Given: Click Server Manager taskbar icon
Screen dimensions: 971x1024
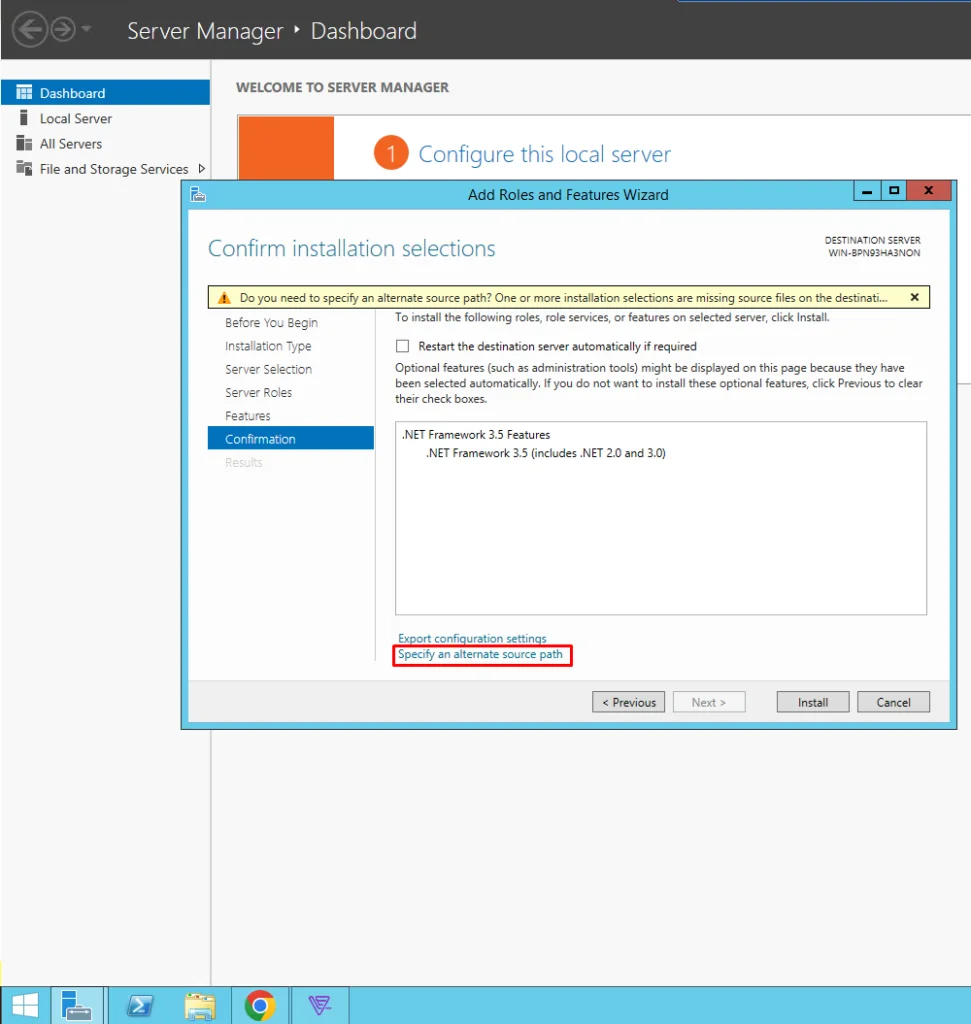Looking at the screenshot, I should point(77,1005).
